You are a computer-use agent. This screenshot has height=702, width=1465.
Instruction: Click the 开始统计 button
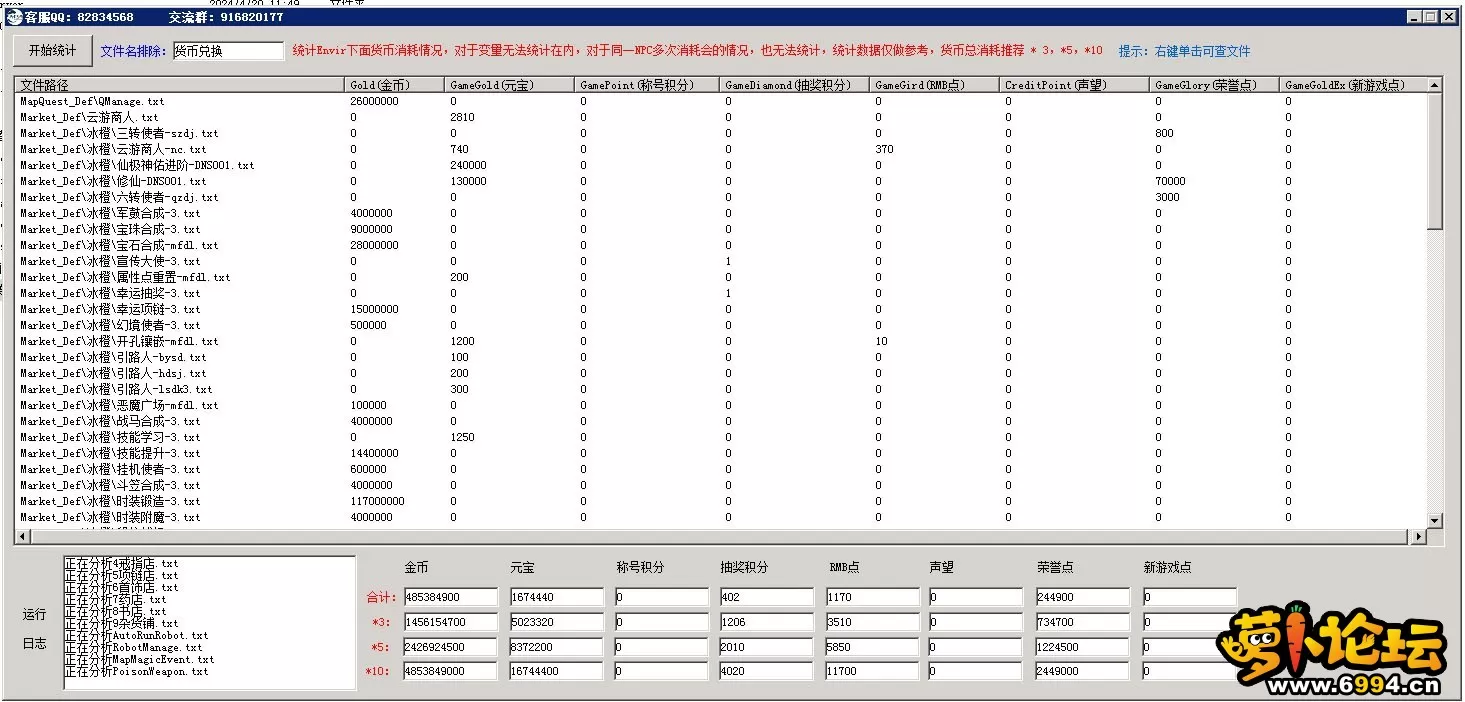51,50
